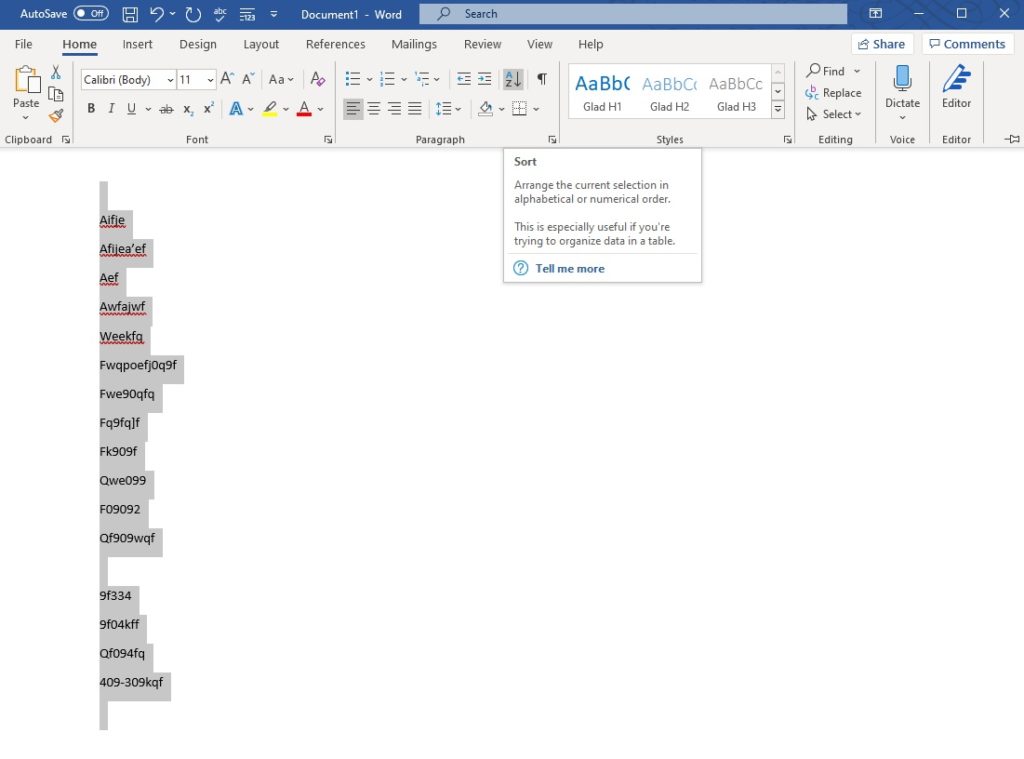This screenshot has width=1024, height=759.
Task: Open the Review ribbon tab
Action: click(x=482, y=44)
